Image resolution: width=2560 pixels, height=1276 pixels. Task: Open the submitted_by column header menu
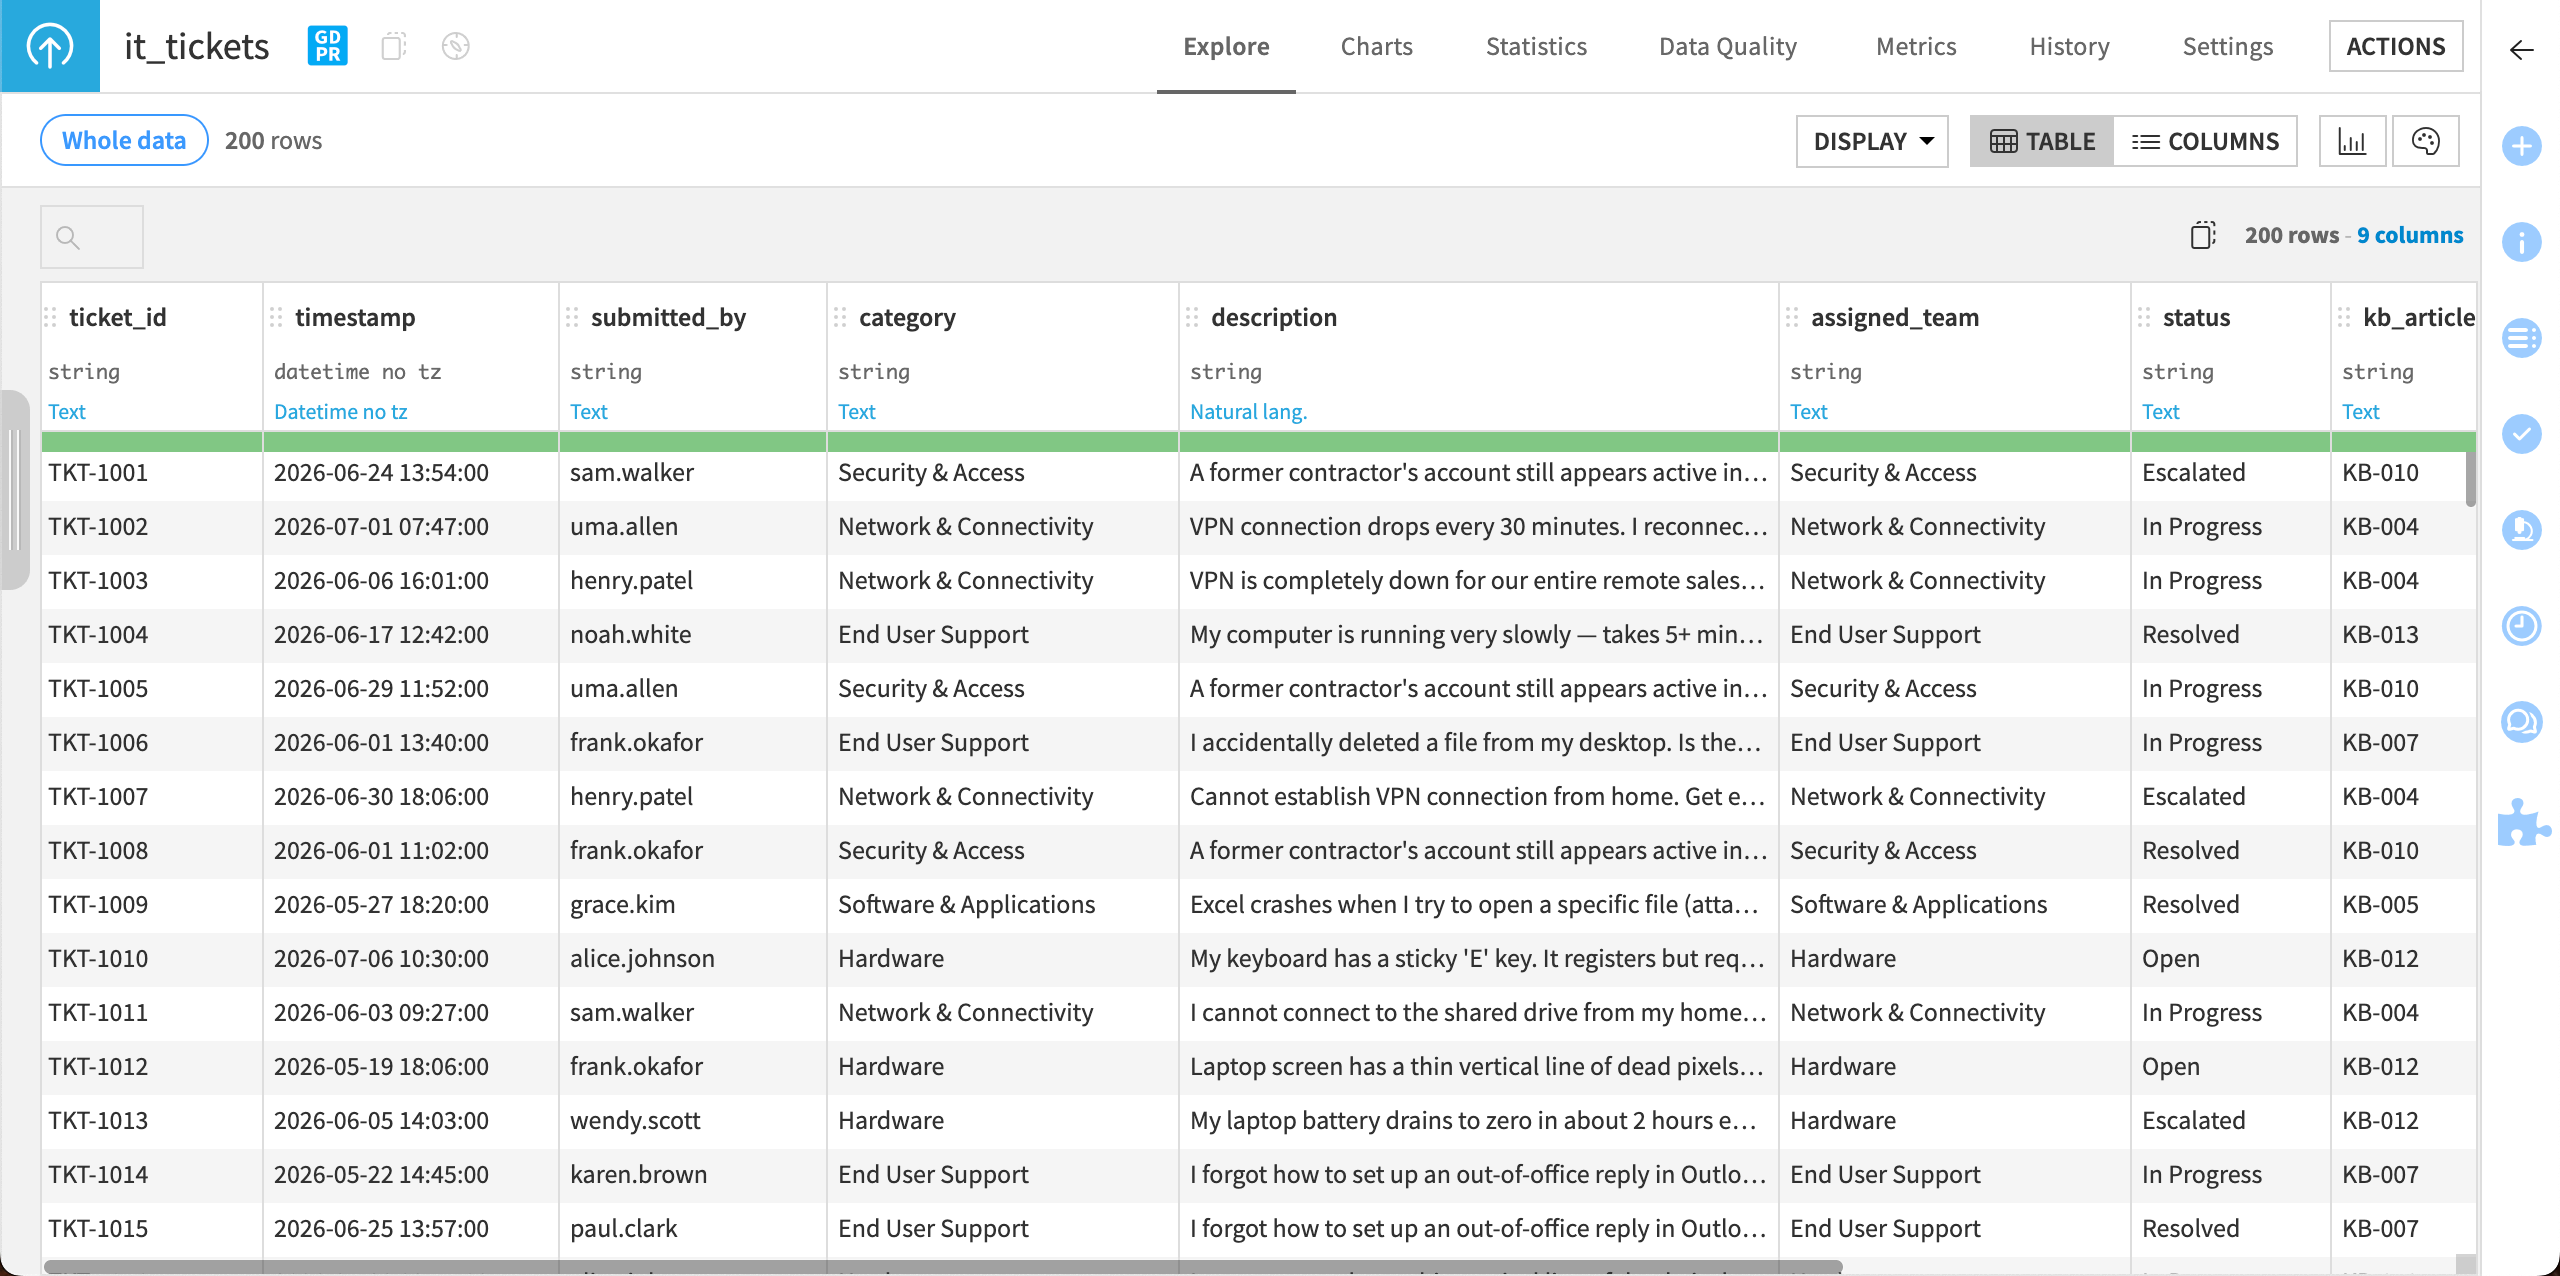668,317
